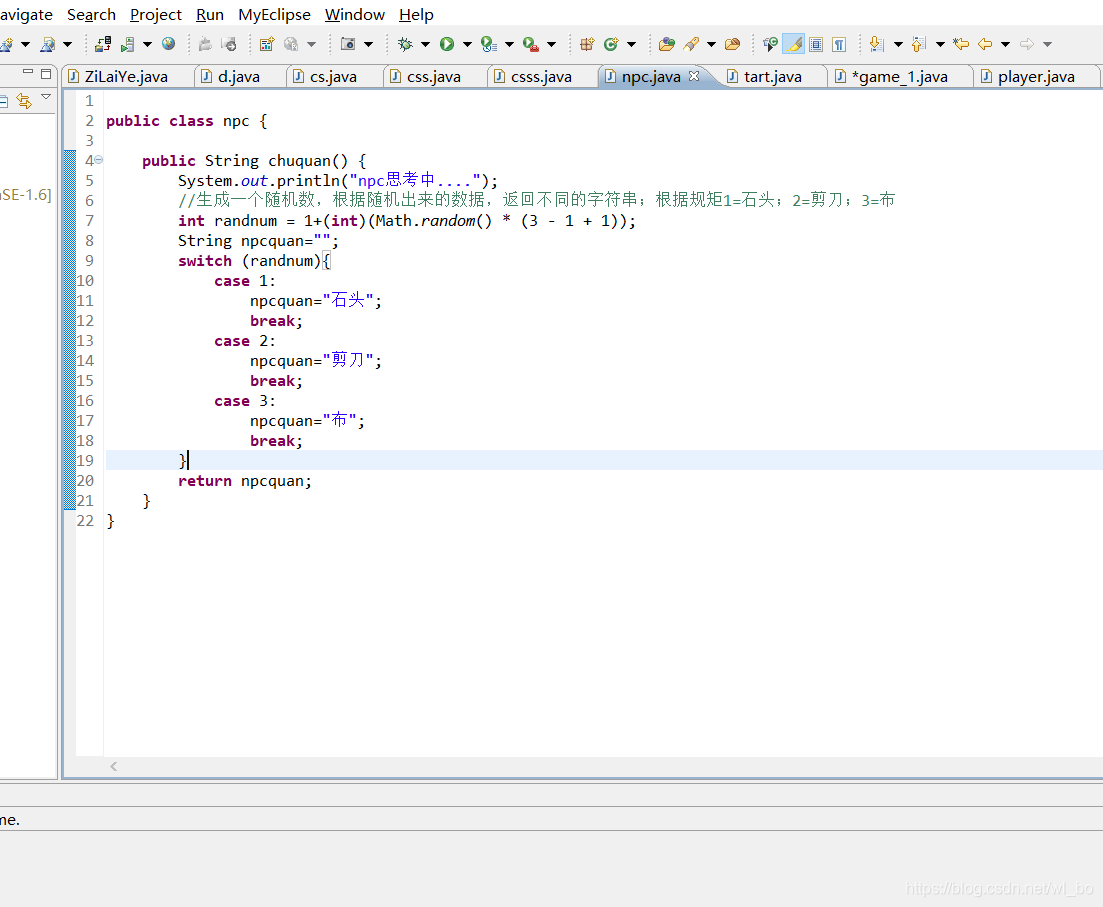Open the Run dropdown arrow

point(467,44)
